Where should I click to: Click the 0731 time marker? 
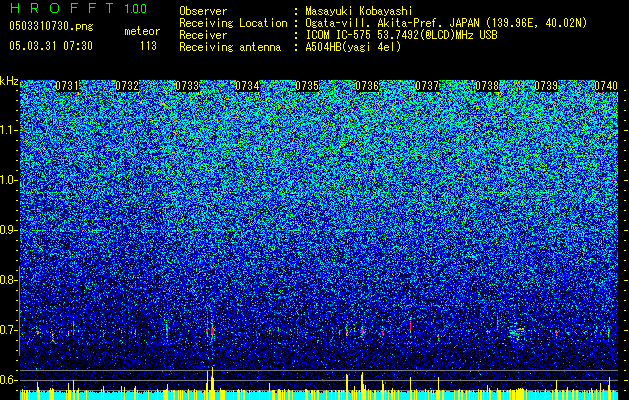click(67, 86)
